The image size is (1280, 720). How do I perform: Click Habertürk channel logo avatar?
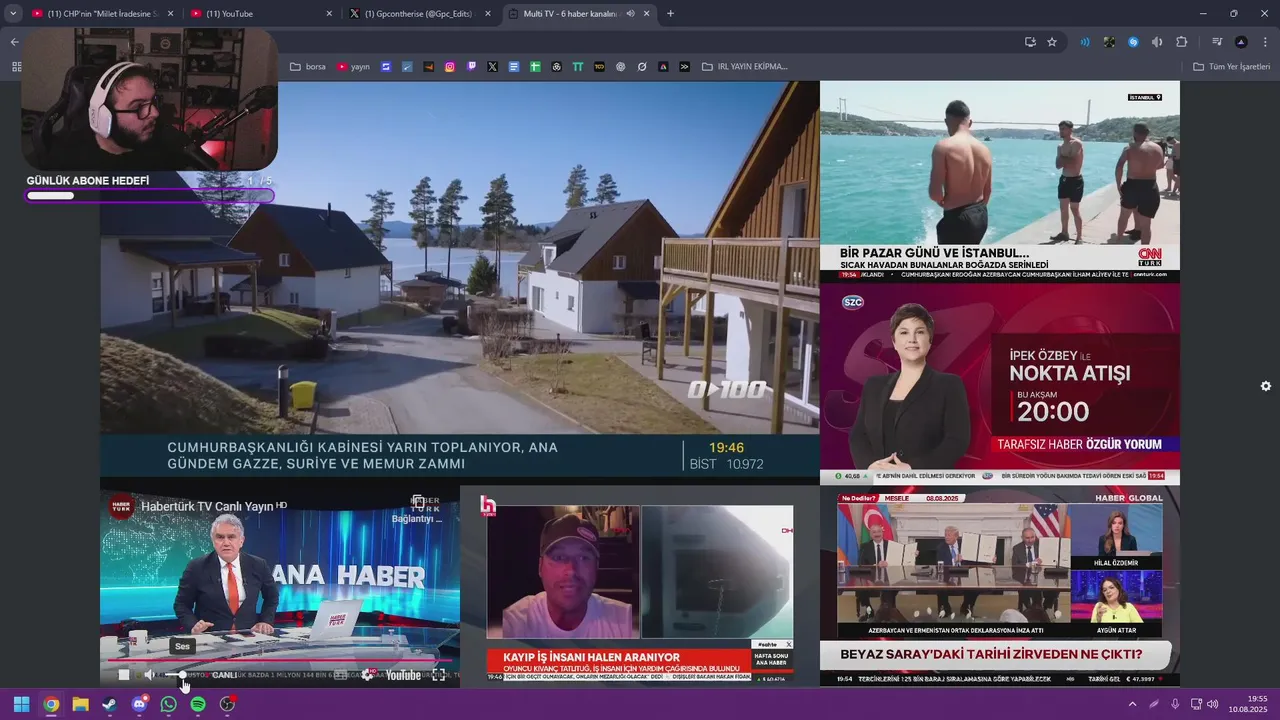coord(121,507)
